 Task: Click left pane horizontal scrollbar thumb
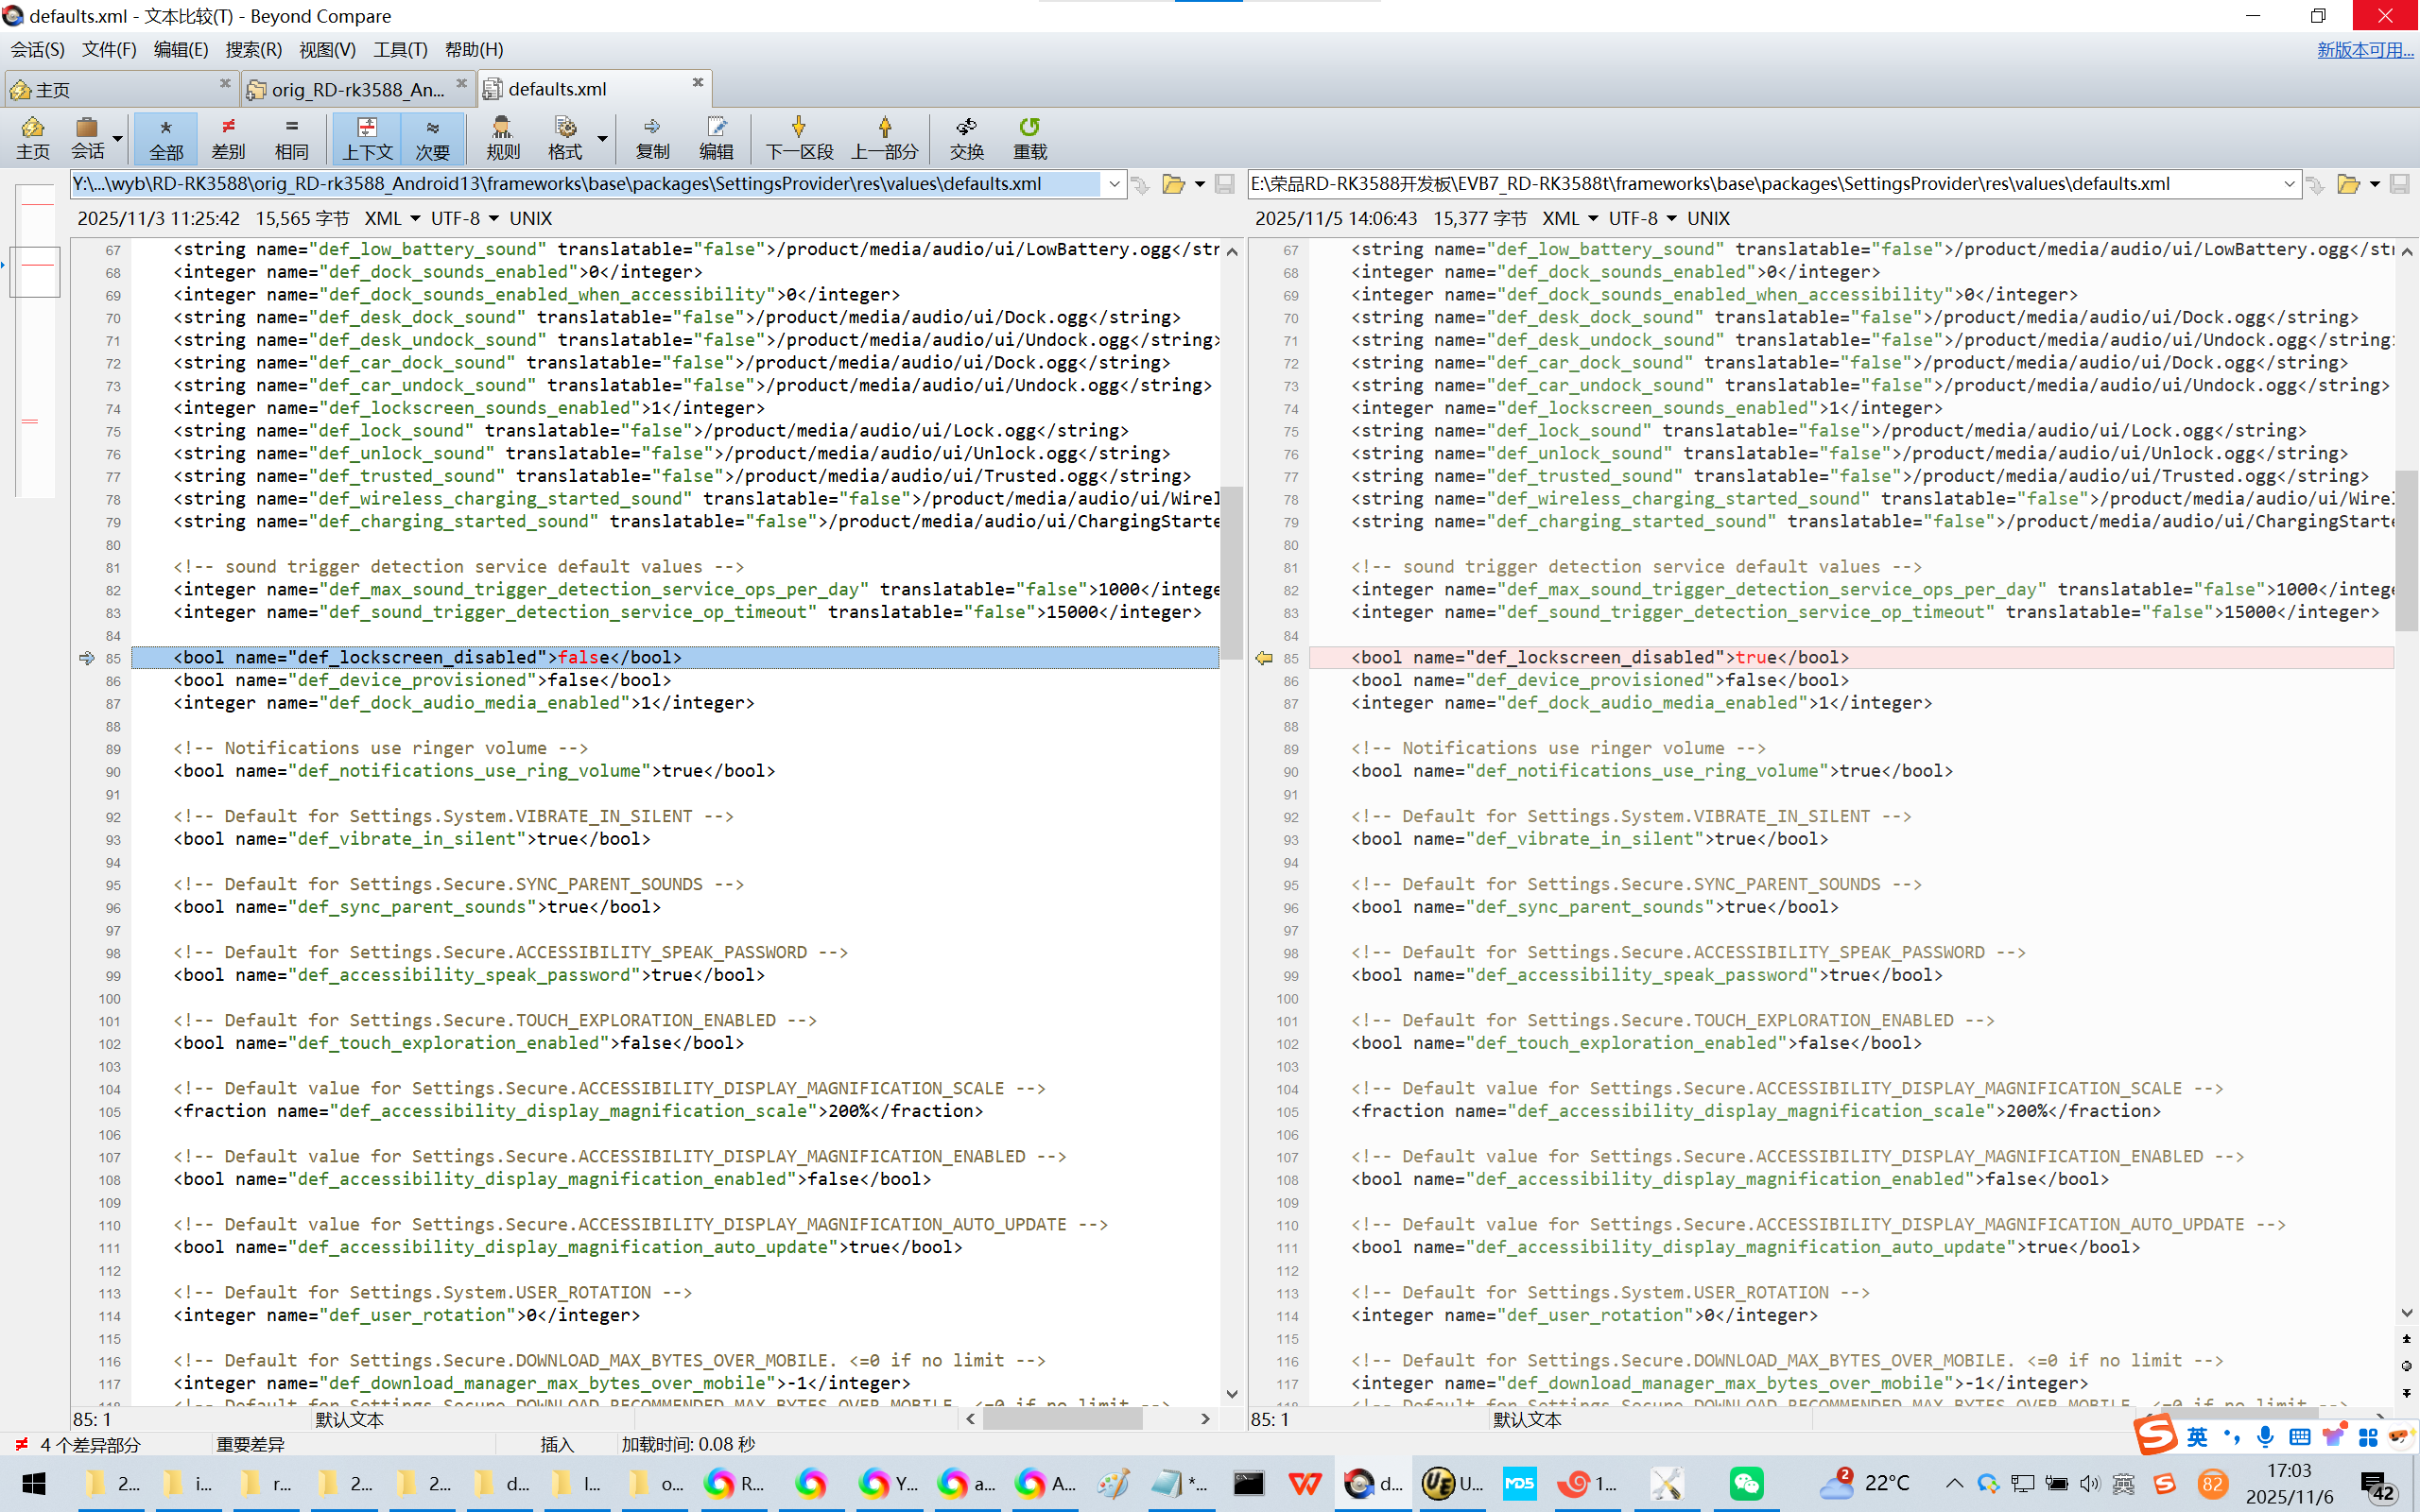1062,1418
